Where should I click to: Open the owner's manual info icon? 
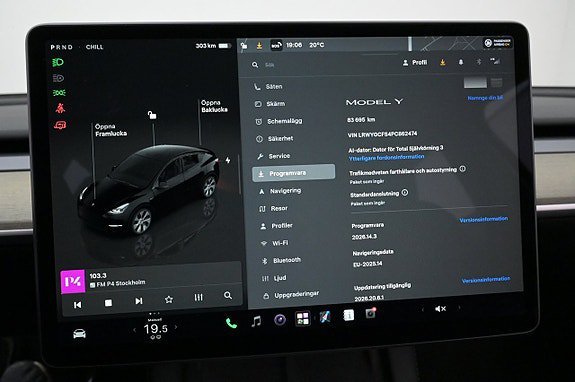(348, 315)
